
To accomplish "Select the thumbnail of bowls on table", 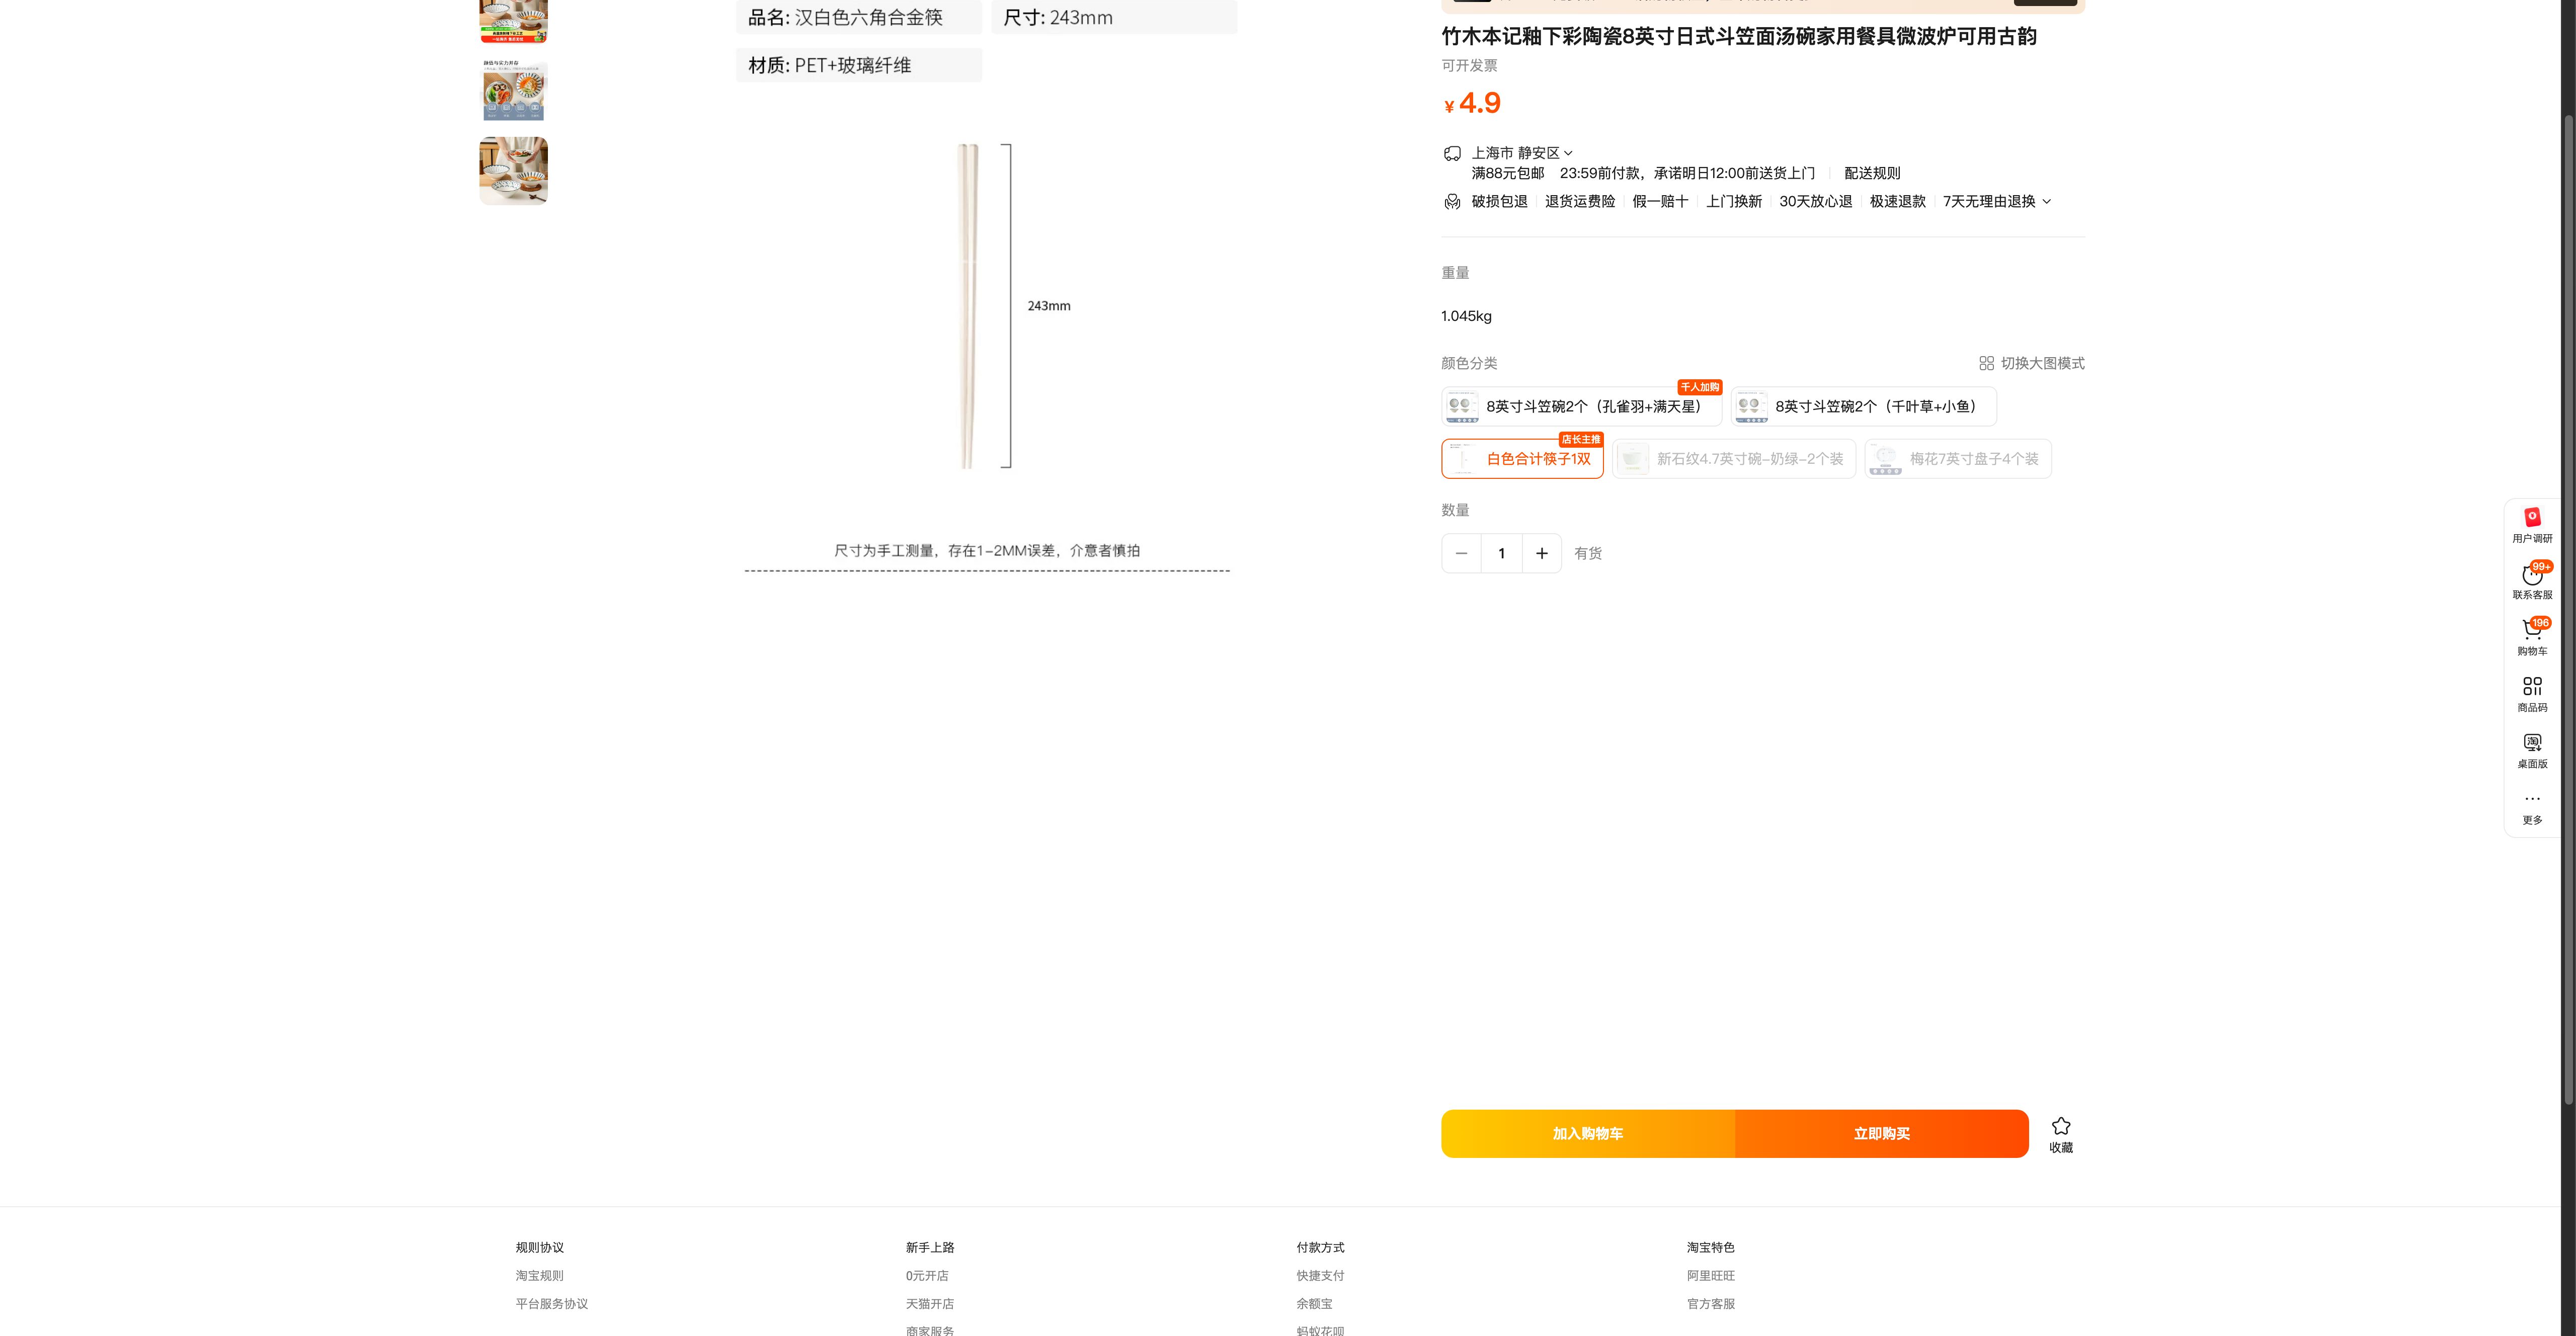I will (514, 171).
